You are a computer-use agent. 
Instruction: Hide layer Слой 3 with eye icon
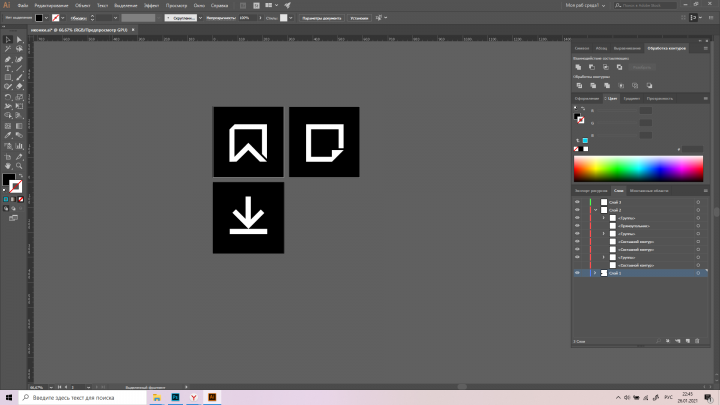click(x=577, y=202)
